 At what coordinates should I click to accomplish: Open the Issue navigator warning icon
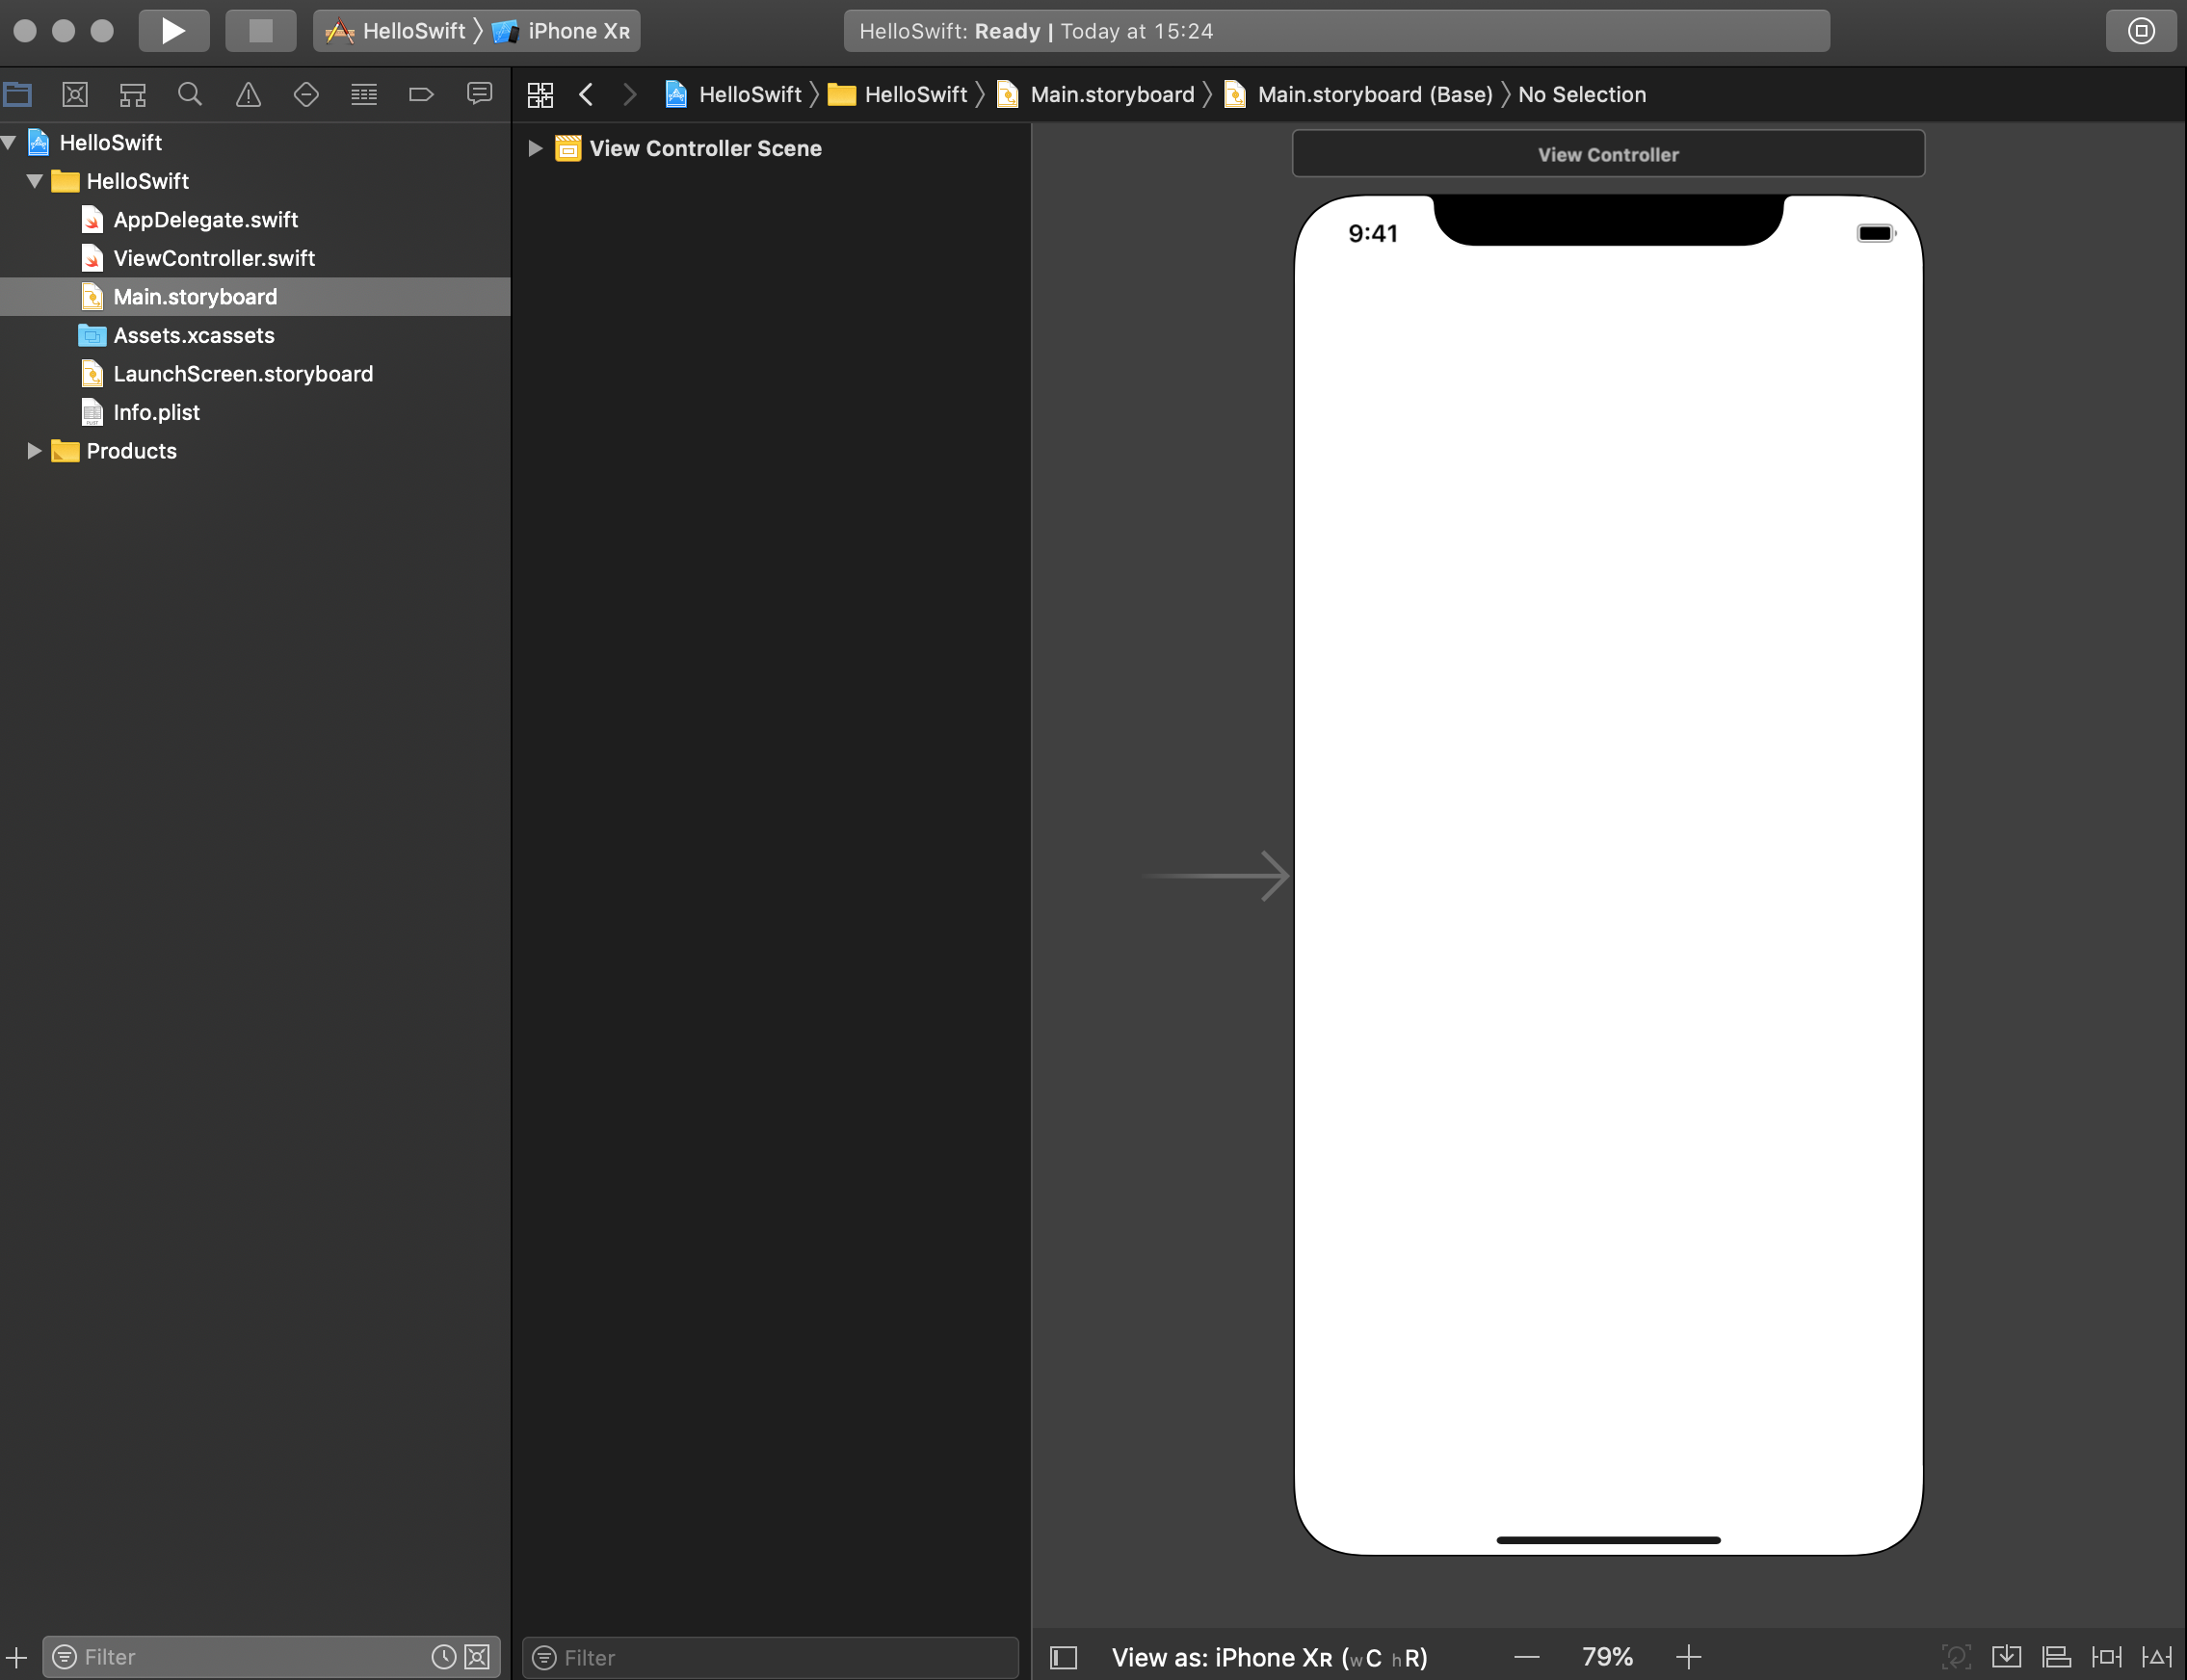coord(248,95)
